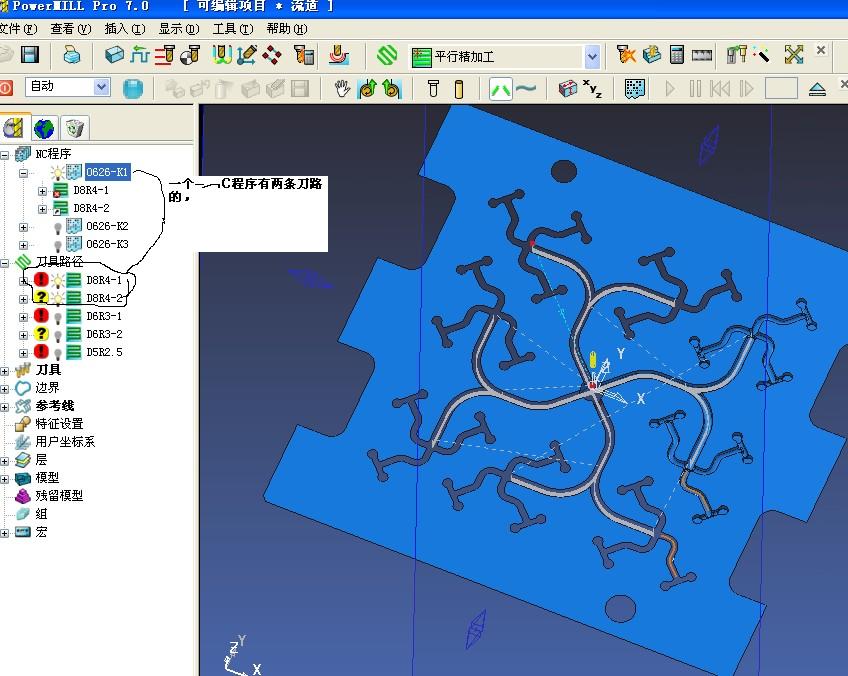Open the measurer ruler icon

click(x=702, y=55)
